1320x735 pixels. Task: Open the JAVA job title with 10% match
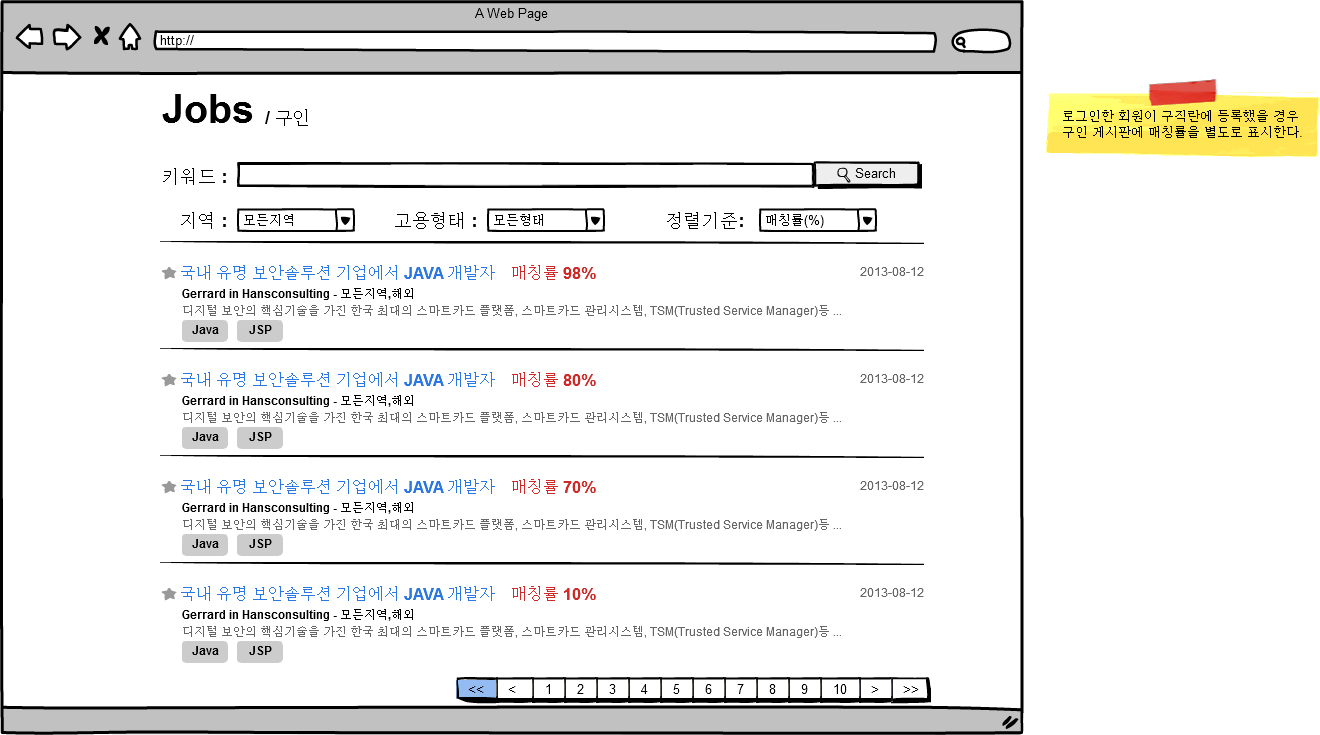pyautogui.click(x=338, y=594)
